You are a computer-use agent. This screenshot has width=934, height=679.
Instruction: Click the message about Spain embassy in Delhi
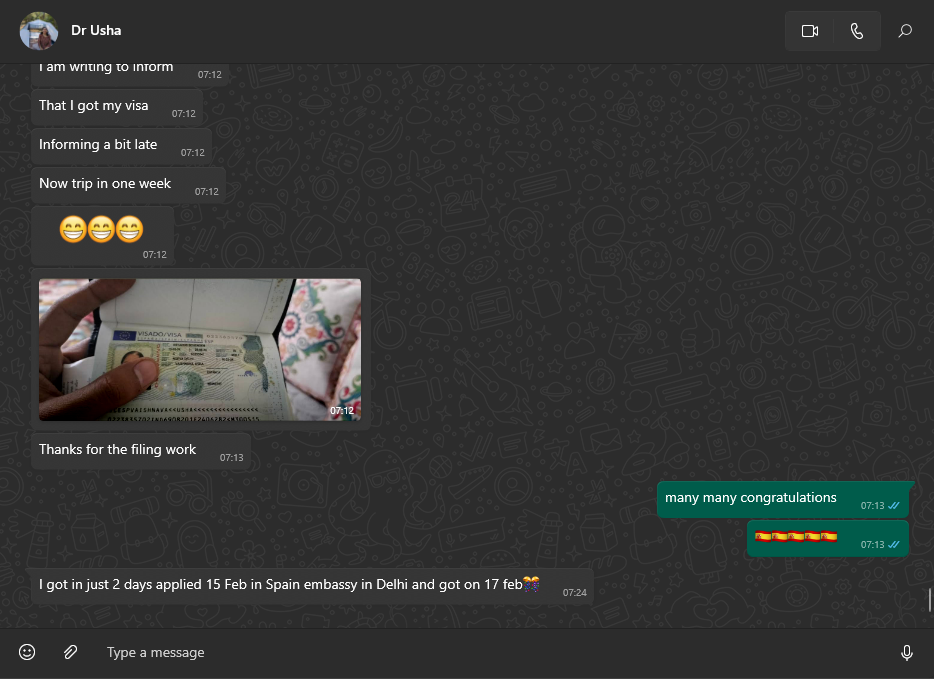click(x=280, y=585)
